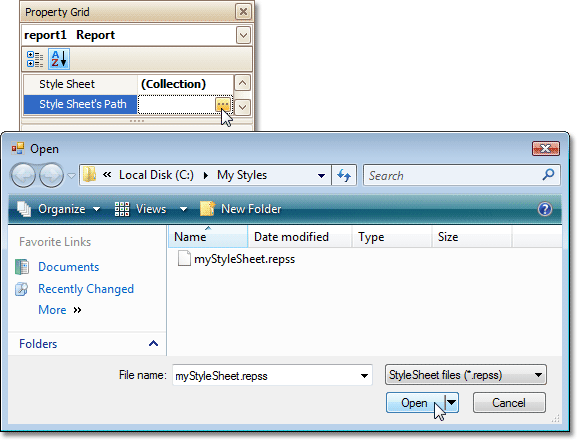The image size is (577, 440).
Task: Switch Property Grid to categorized view
Action: pyautogui.click(x=35, y=59)
